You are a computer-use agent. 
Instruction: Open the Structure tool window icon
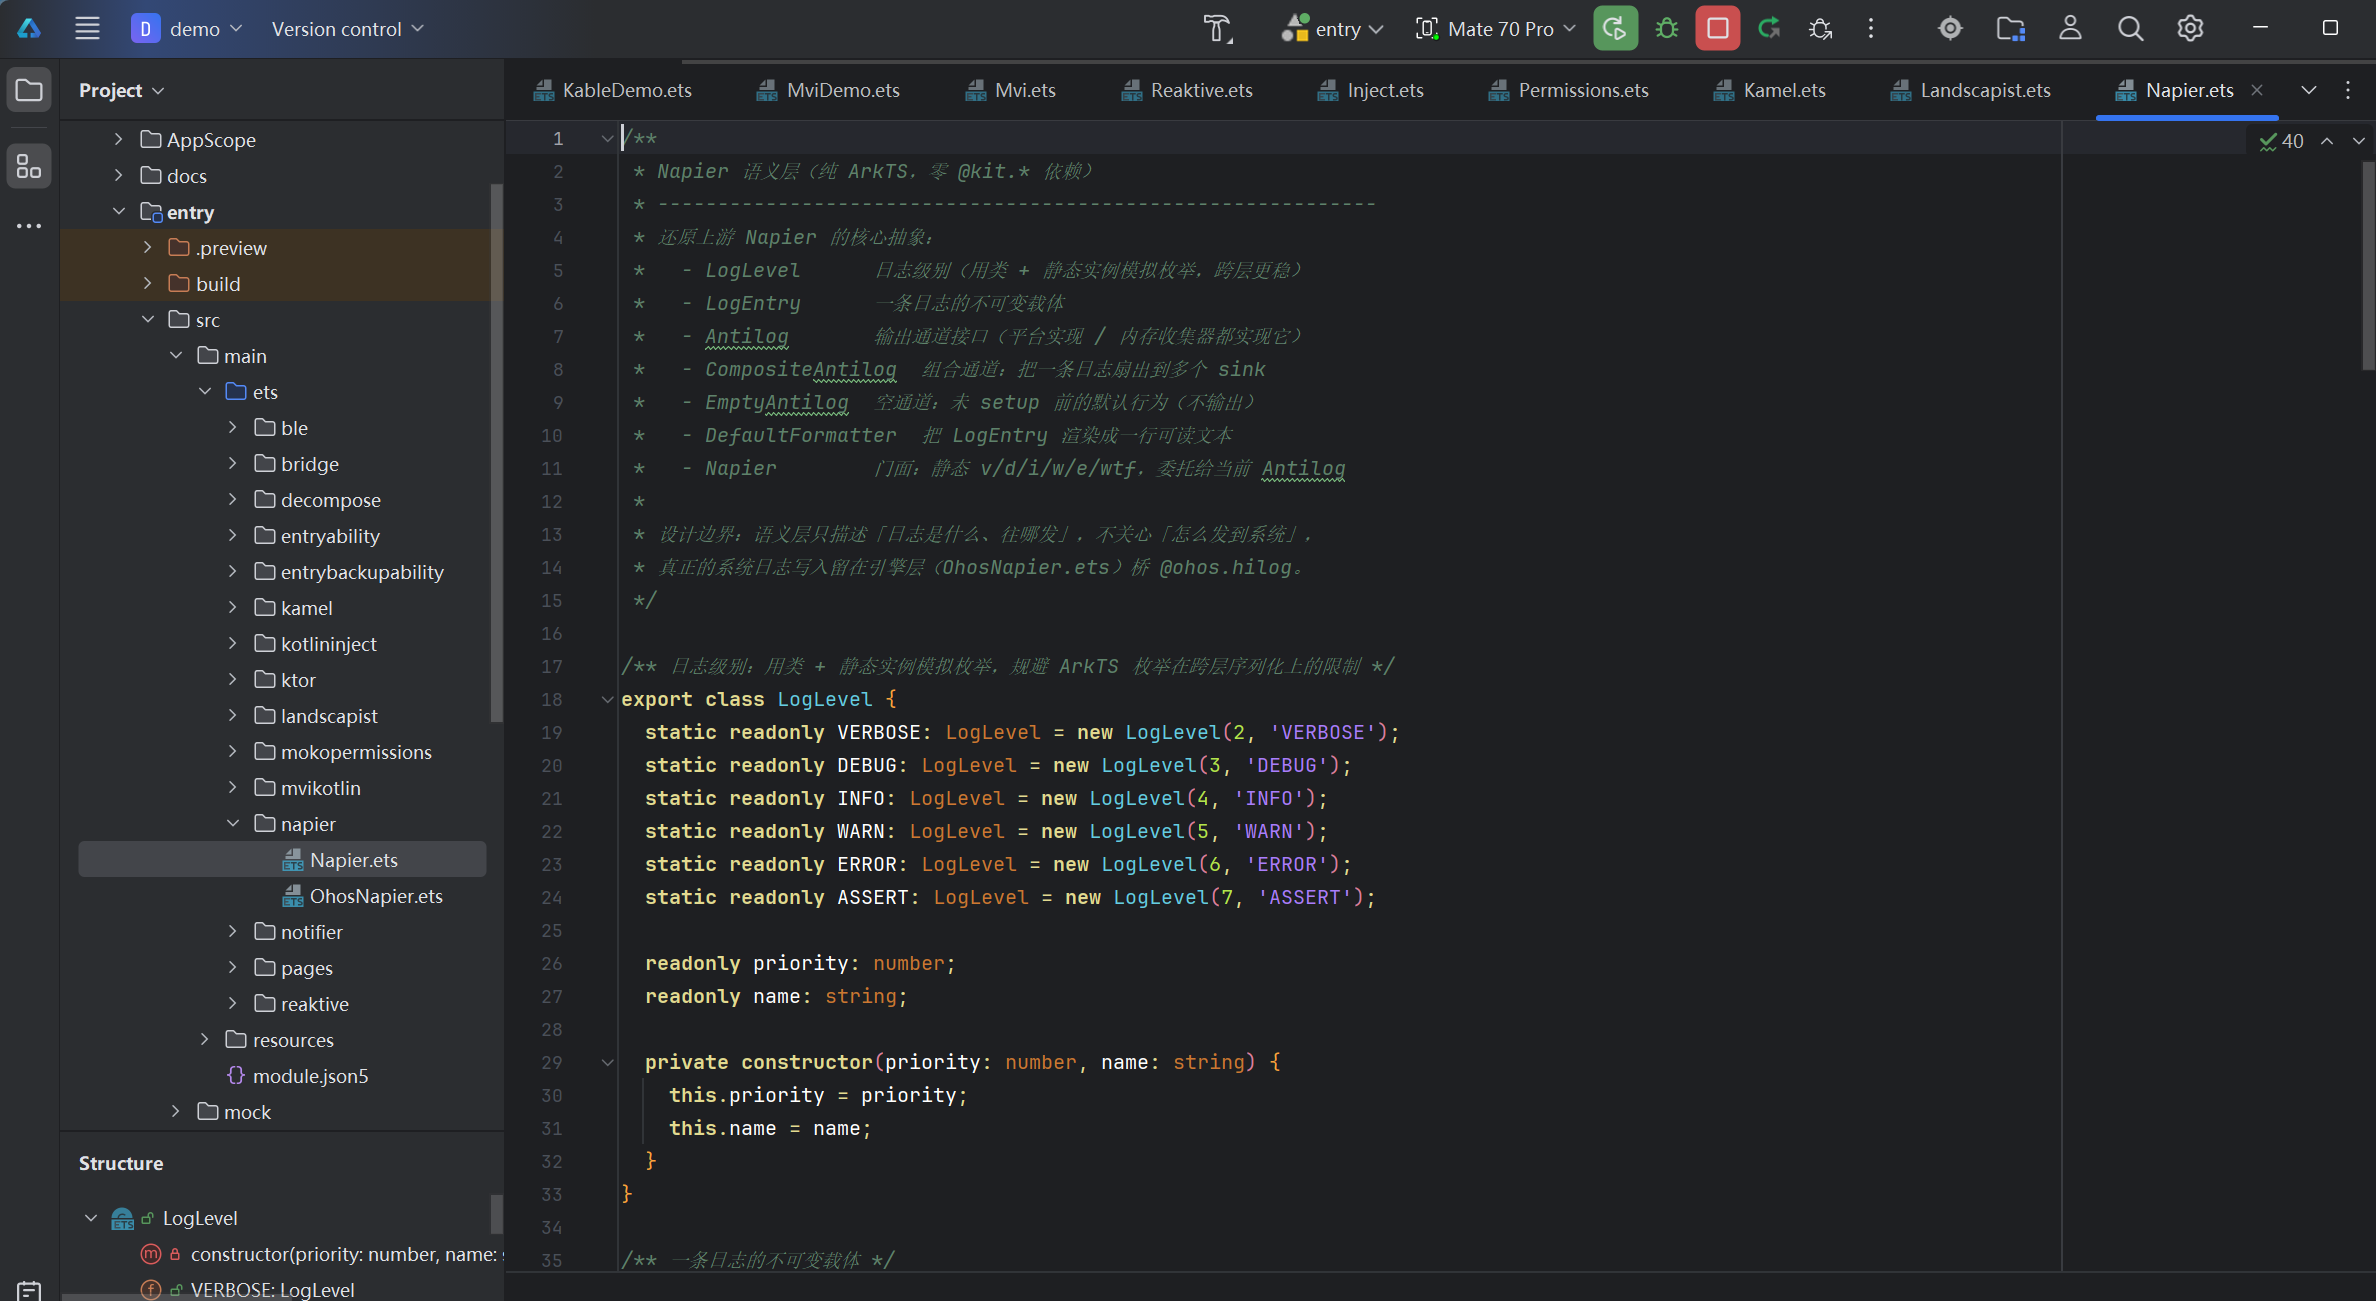pyautogui.click(x=29, y=166)
